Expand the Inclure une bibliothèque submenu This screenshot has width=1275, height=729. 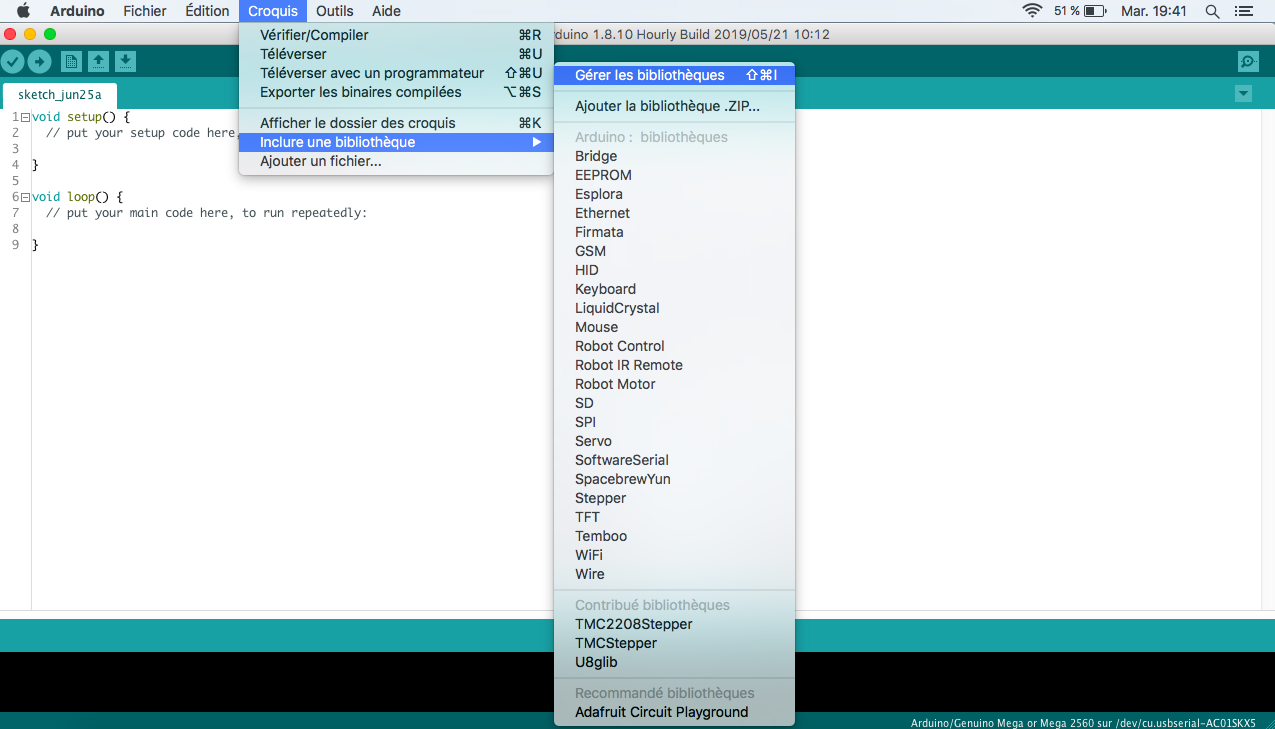click(396, 142)
